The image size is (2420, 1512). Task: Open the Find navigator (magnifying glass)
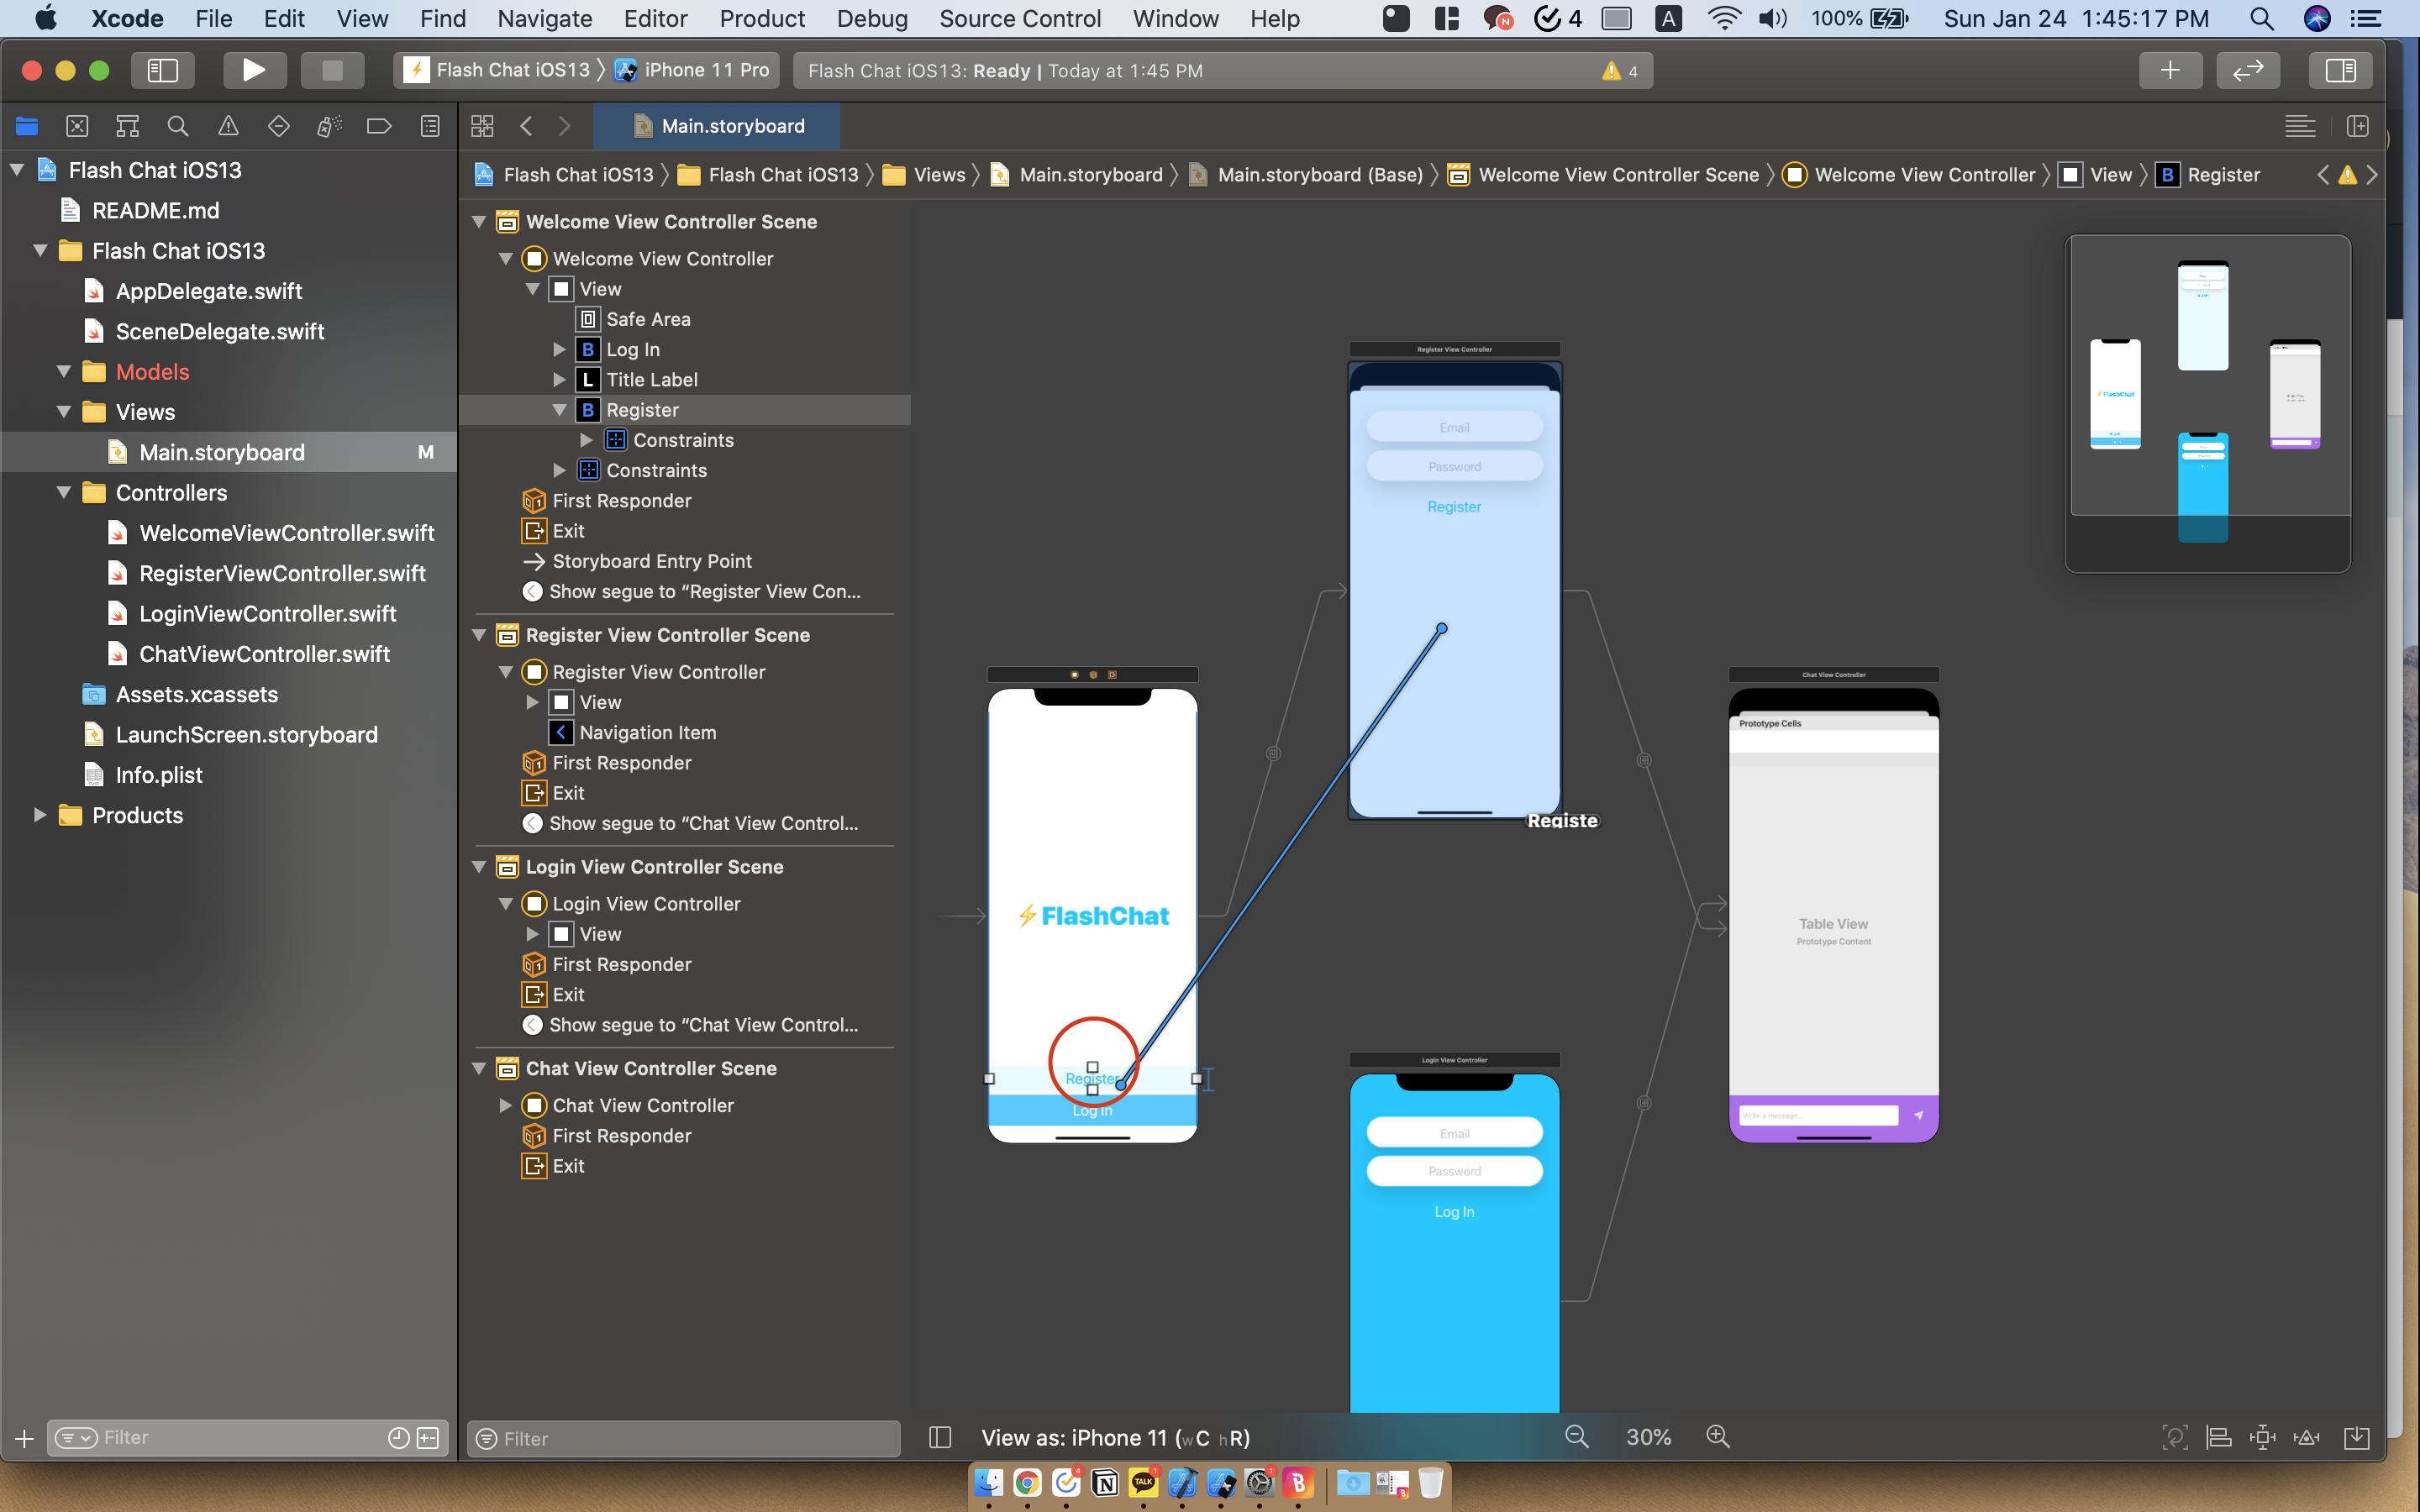point(178,126)
